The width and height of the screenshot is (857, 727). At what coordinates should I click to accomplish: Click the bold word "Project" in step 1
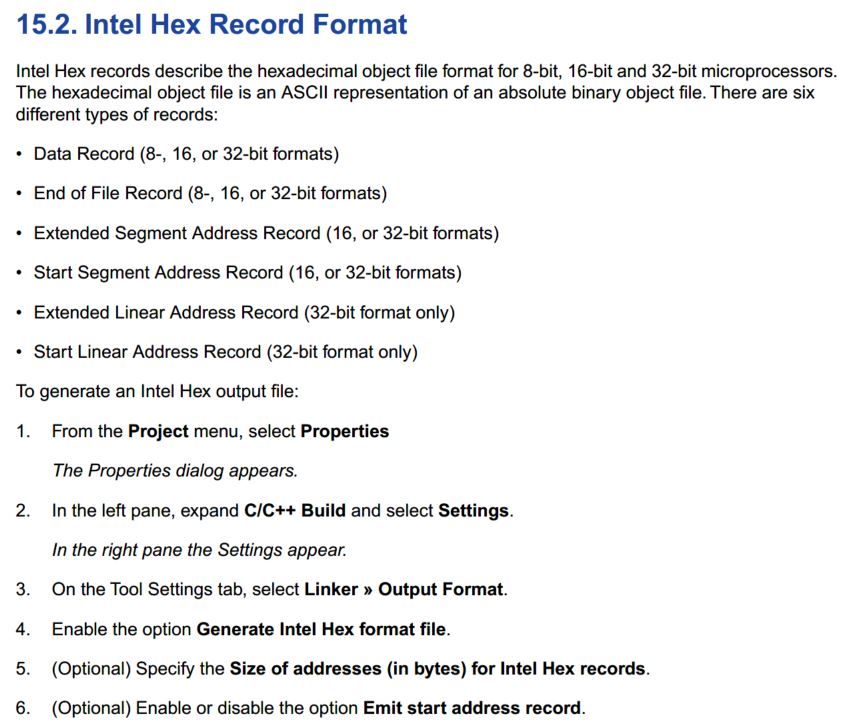tap(158, 431)
